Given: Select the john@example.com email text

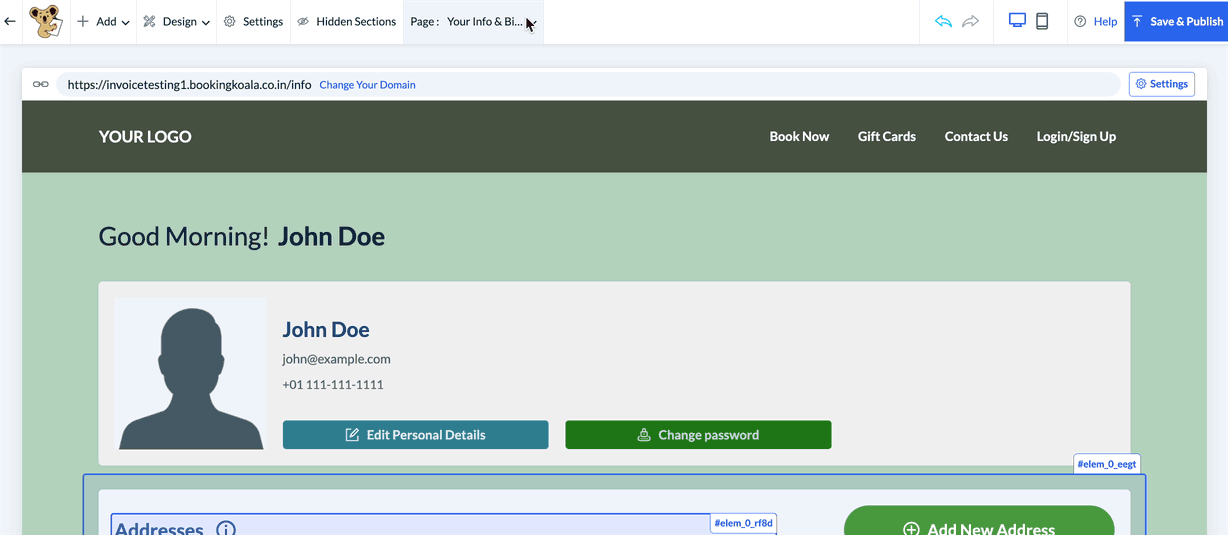Looking at the screenshot, I should 336,359.
